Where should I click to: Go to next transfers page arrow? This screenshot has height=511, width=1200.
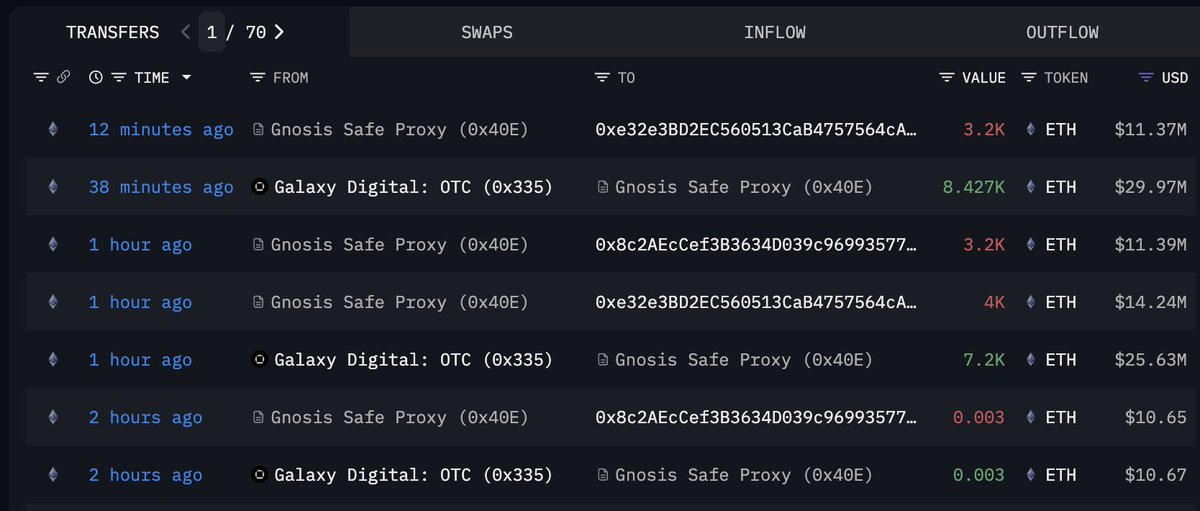(x=279, y=32)
